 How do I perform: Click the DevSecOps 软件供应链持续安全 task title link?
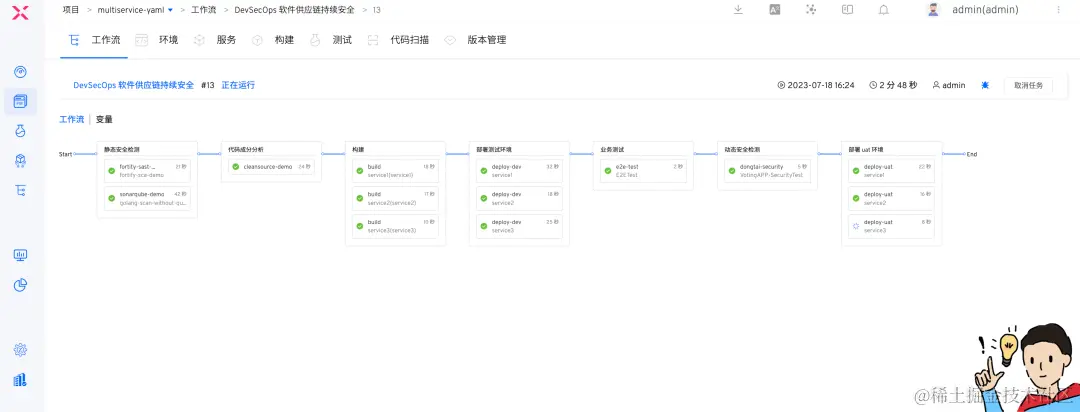click(x=134, y=85)
